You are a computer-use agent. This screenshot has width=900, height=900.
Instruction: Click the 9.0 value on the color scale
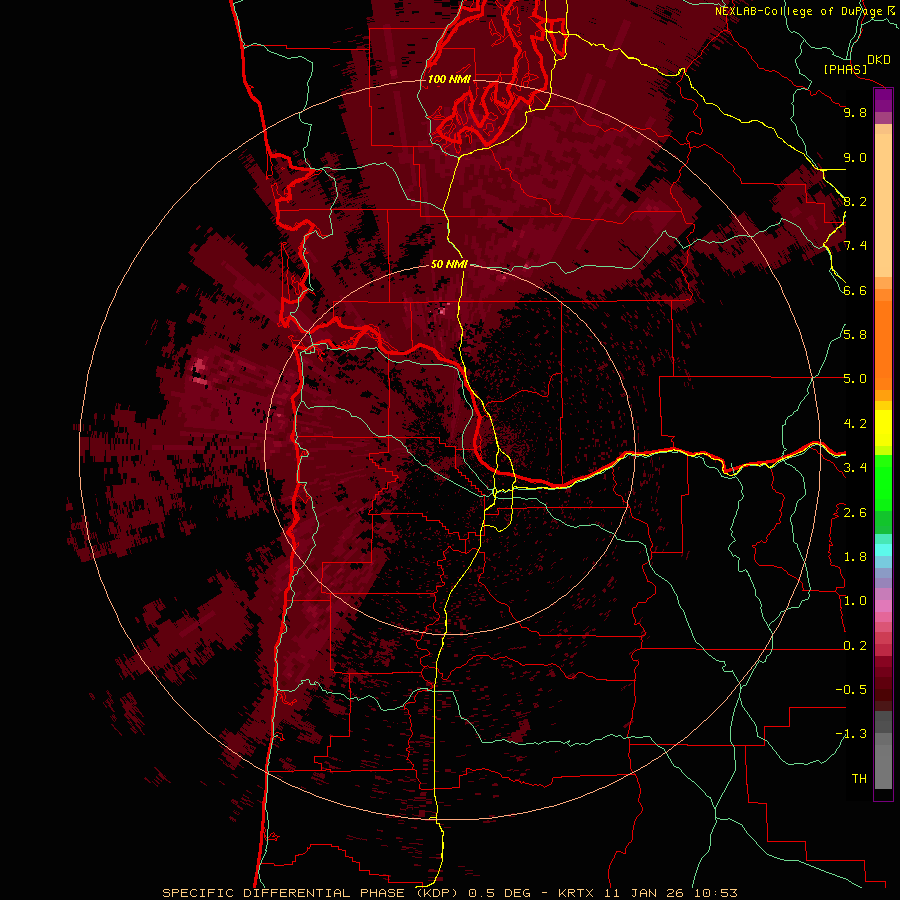click(x=855, y=157)
